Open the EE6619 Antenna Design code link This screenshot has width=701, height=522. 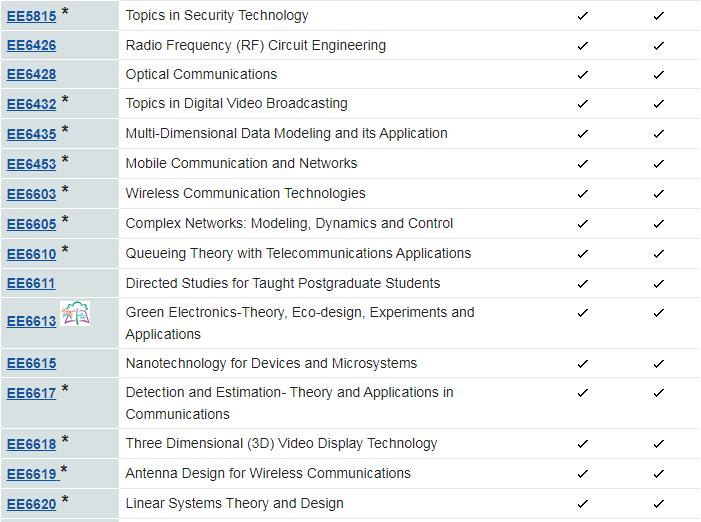coord(33,474)
